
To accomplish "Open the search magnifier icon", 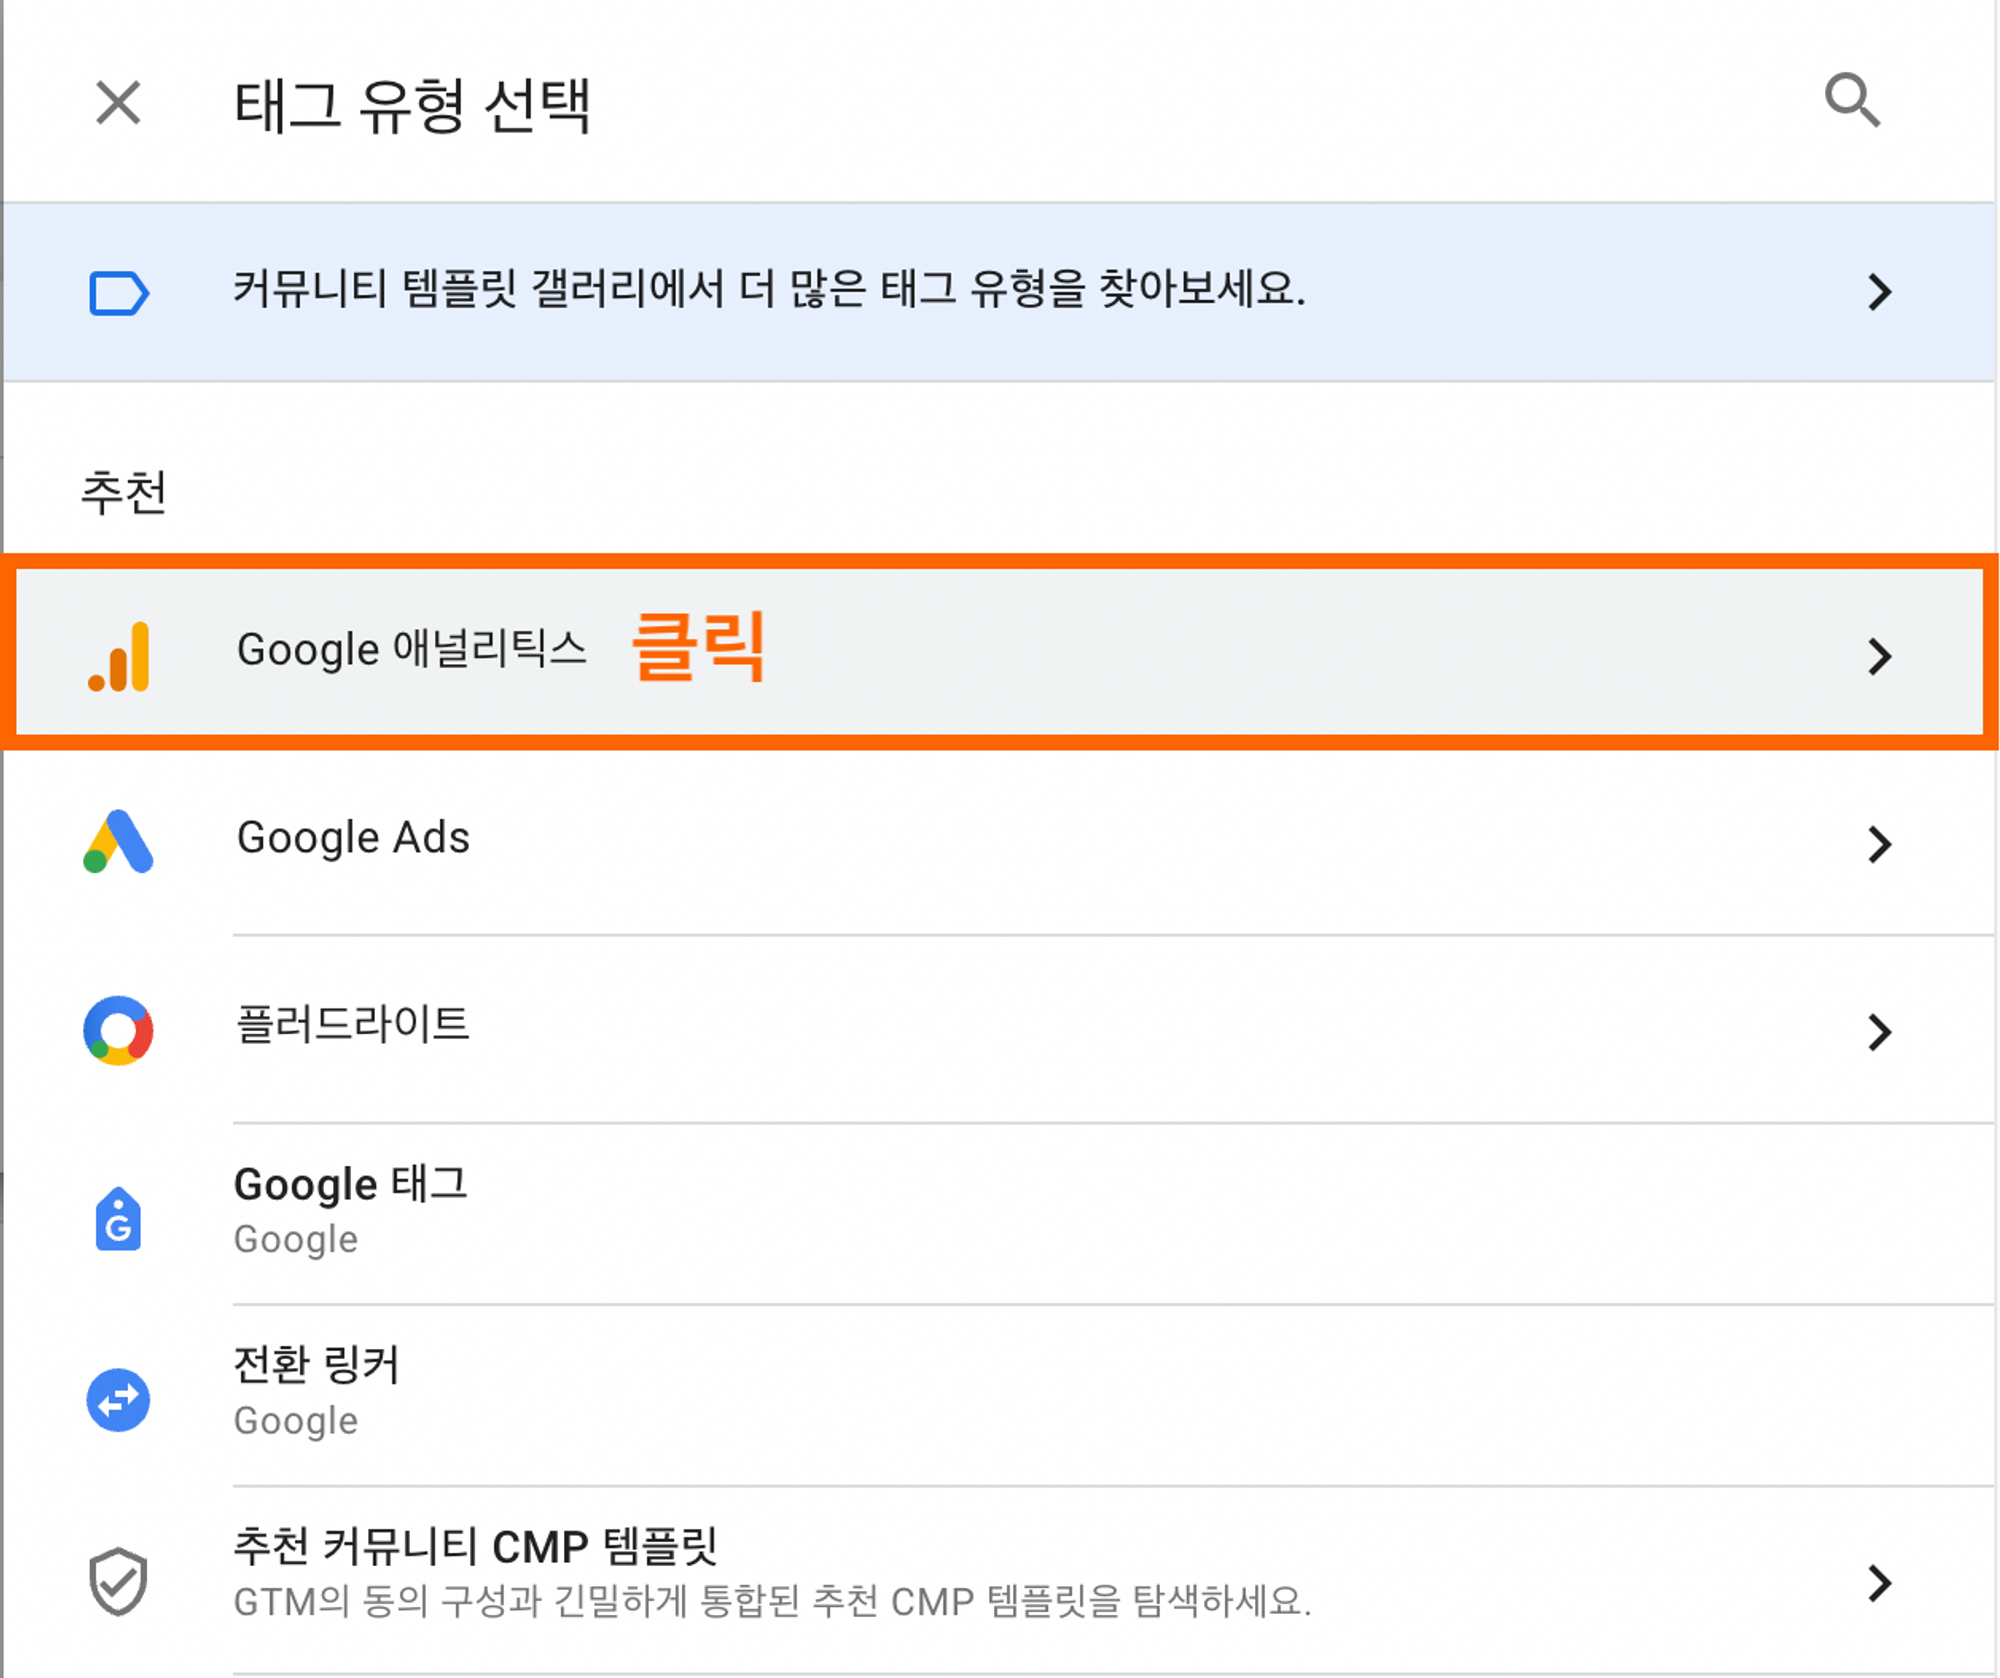I will pos(1852,100).
